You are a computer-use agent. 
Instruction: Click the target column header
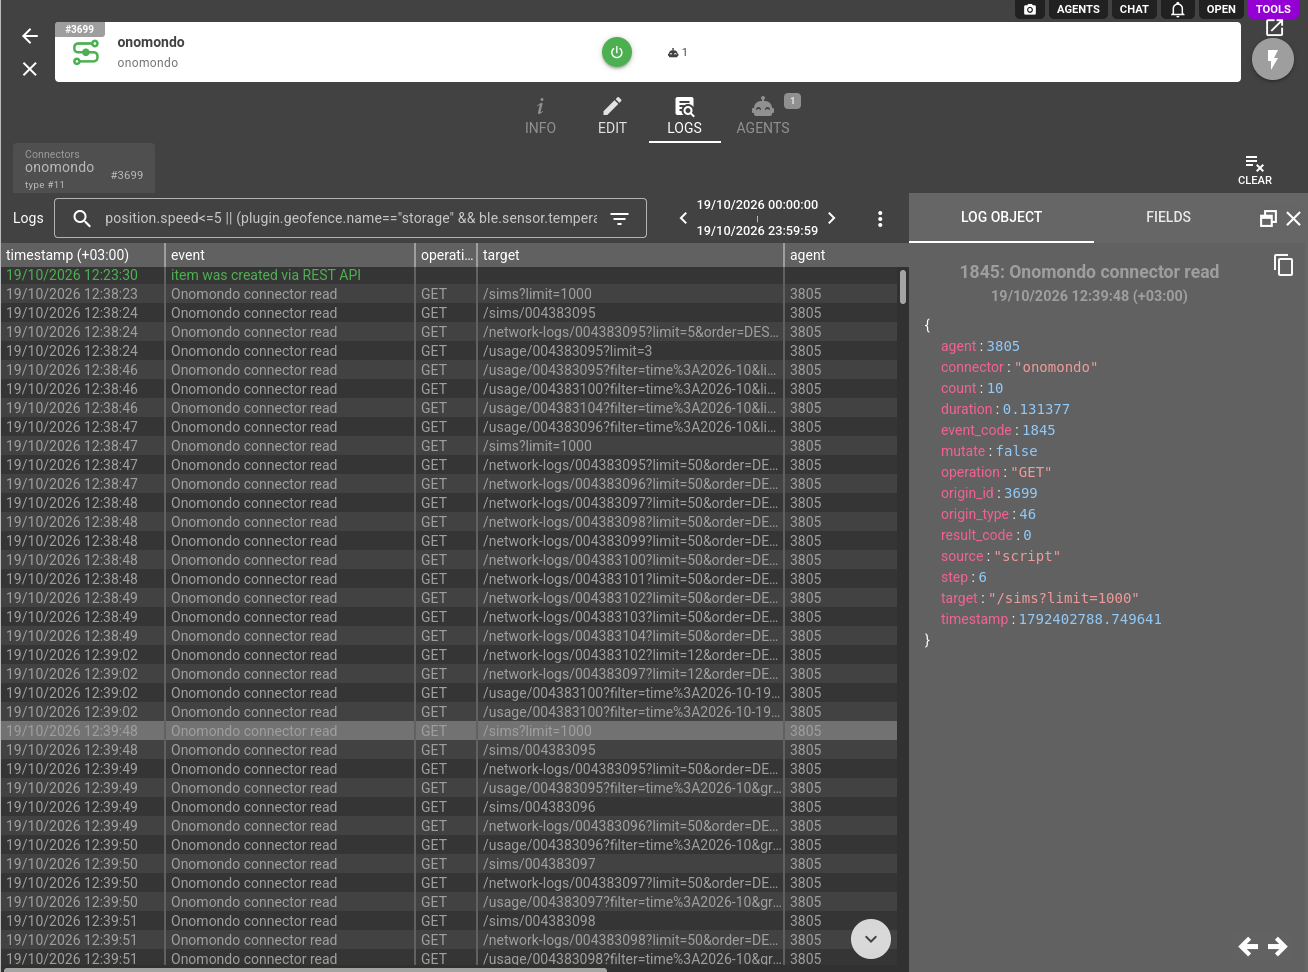click(x=631, y=255)
